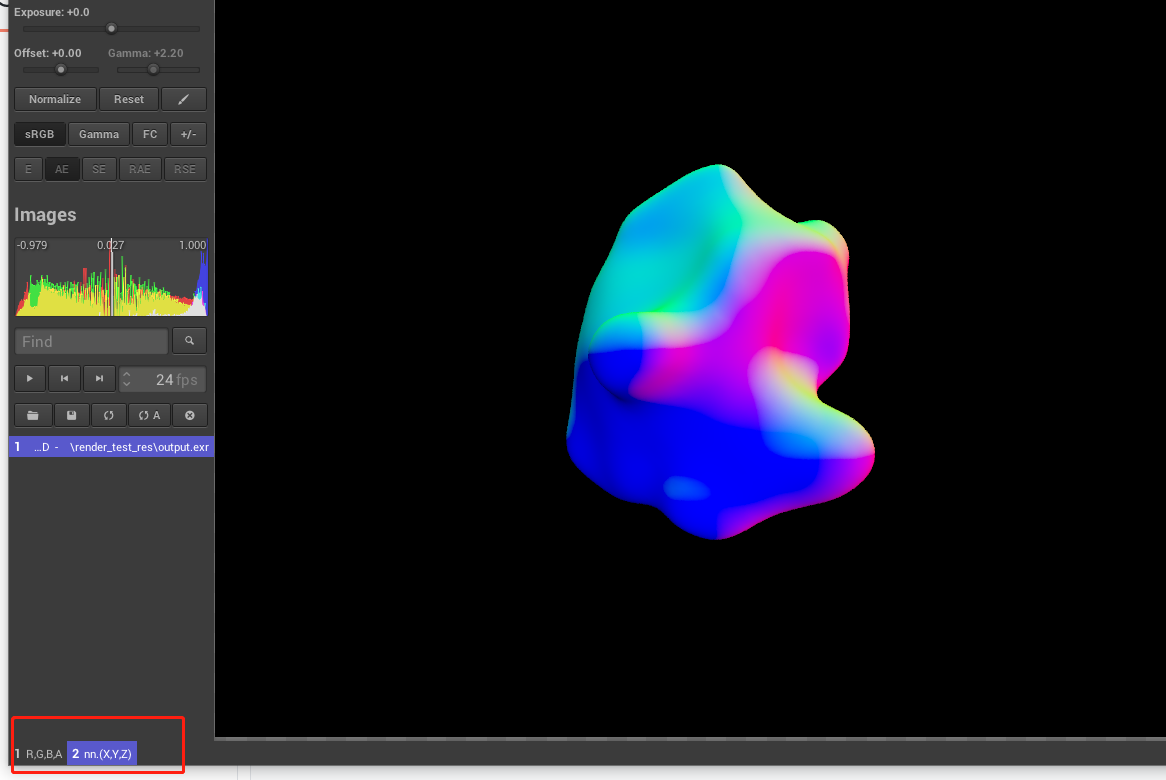Click the Offset slider handle

(x=61, y=70)
